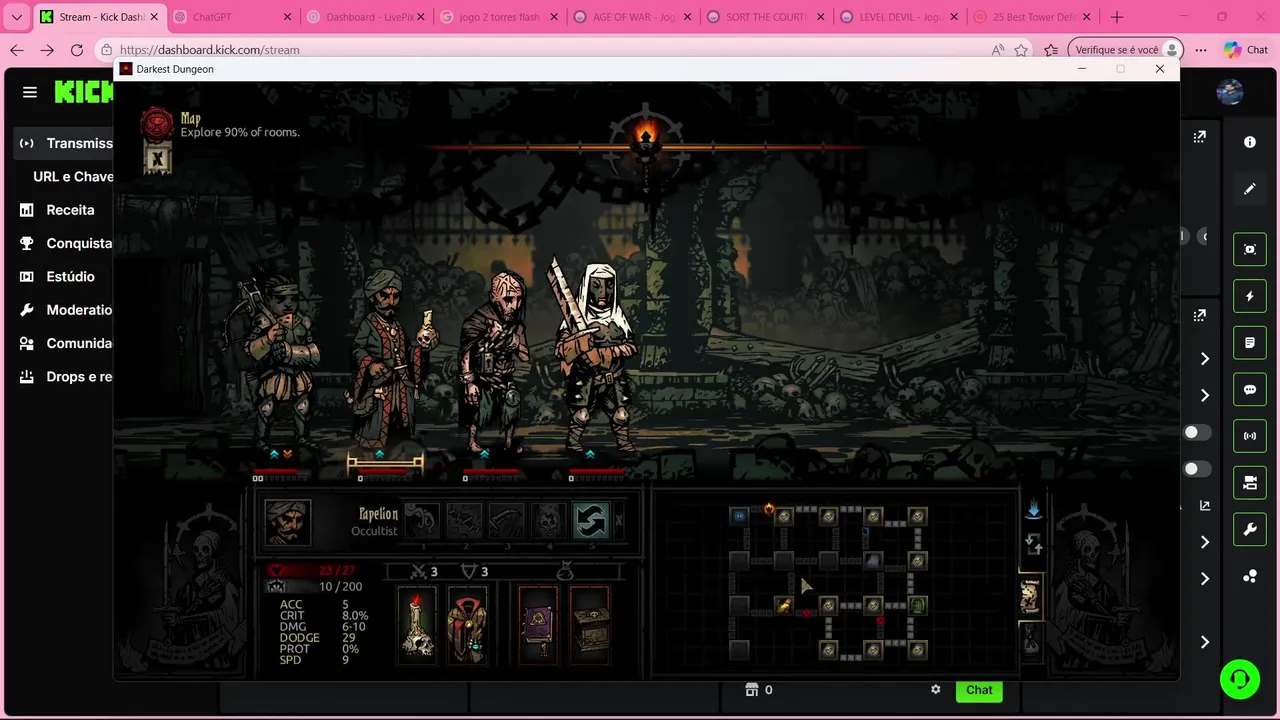Viewport: 1280px width, 720px height.
Task: Click the wrench tools icon
Action: pos(1250,530)
